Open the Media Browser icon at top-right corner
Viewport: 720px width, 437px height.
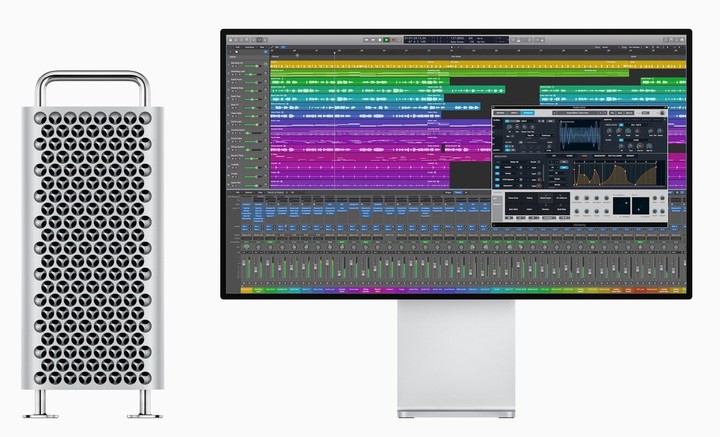(x=682, y=40)
